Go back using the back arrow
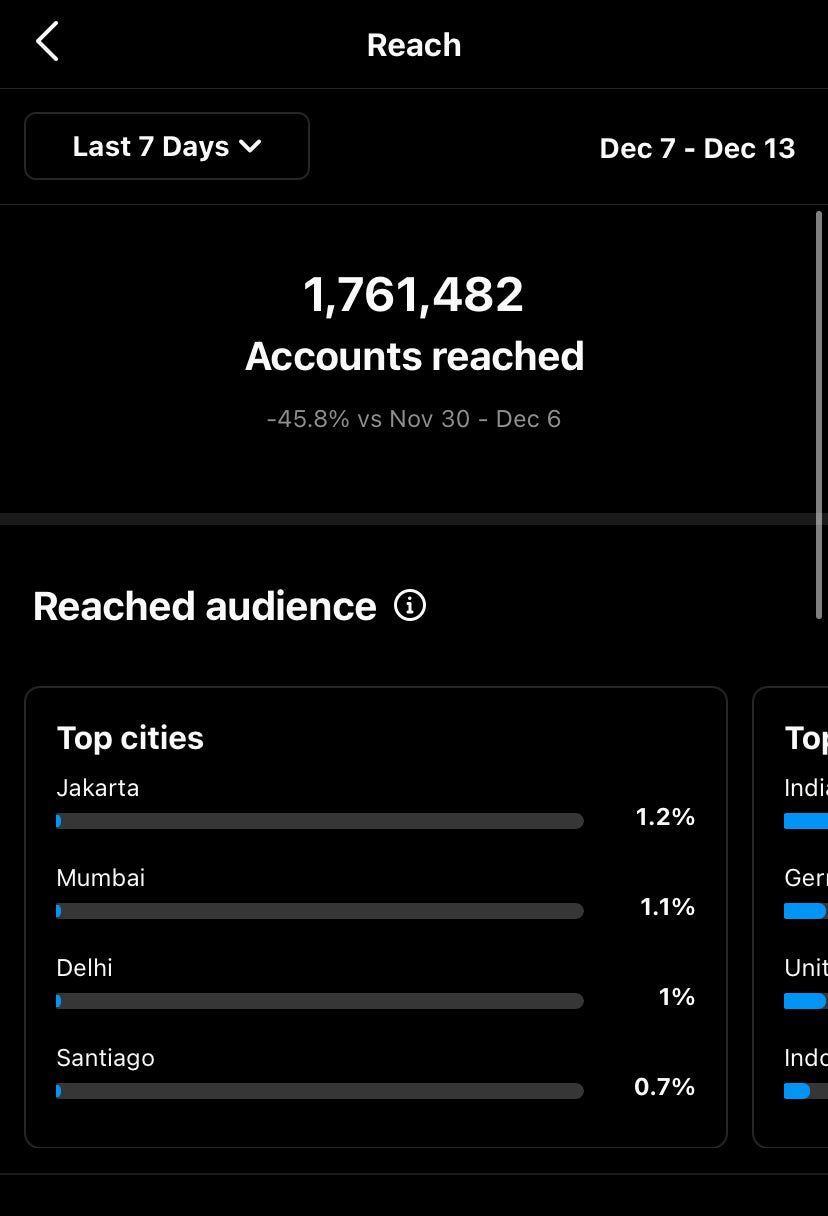The height and width of the screenshot is (1216, 828). (47, 43)
